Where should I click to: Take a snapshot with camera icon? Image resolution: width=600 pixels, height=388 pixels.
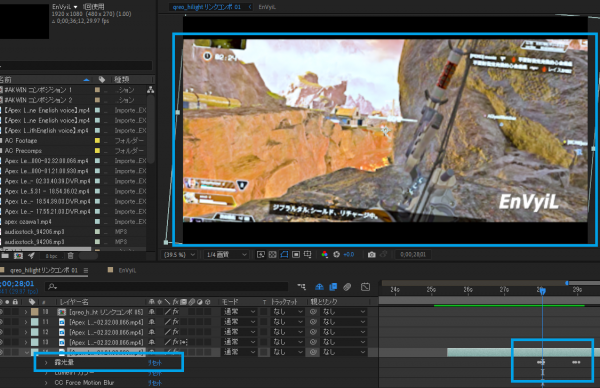click(371, 254)
